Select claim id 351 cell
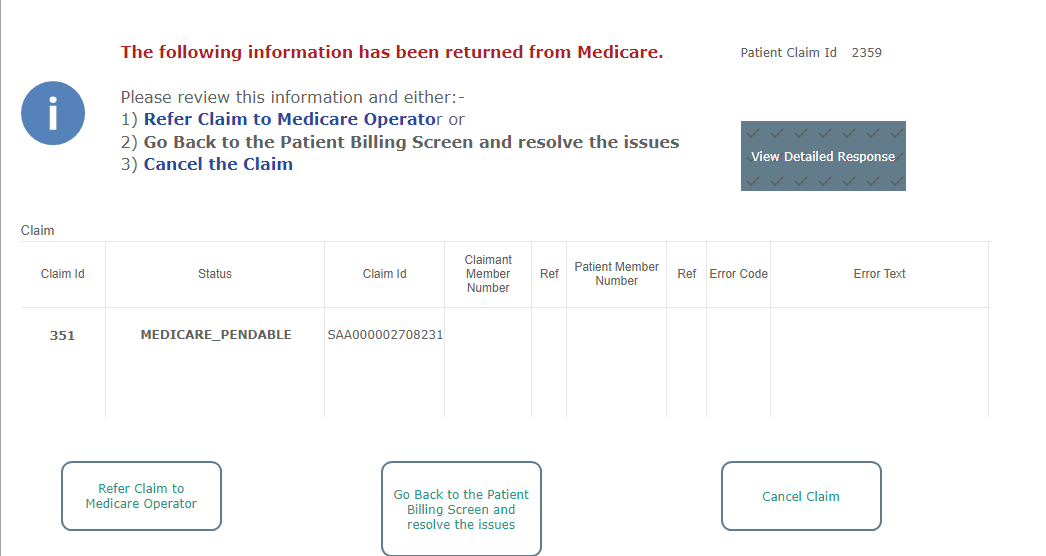The width and height of the screenshot is (1046, 556). tap(63, 335)
